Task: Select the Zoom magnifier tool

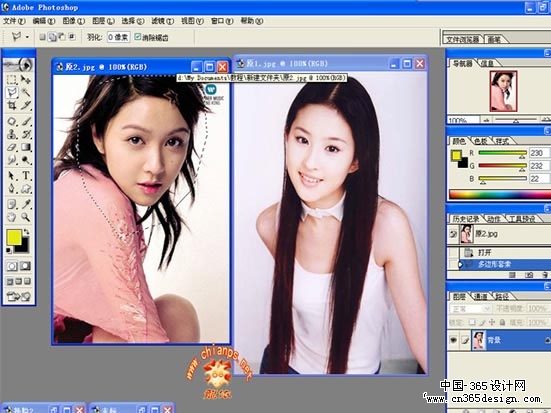Action: (x=26, y=217)
